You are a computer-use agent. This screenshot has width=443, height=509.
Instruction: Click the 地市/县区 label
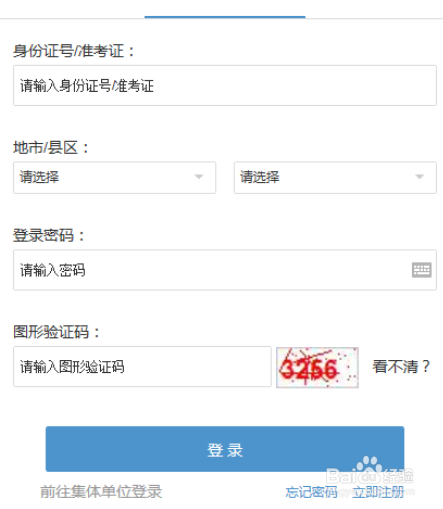coord(51,148)
